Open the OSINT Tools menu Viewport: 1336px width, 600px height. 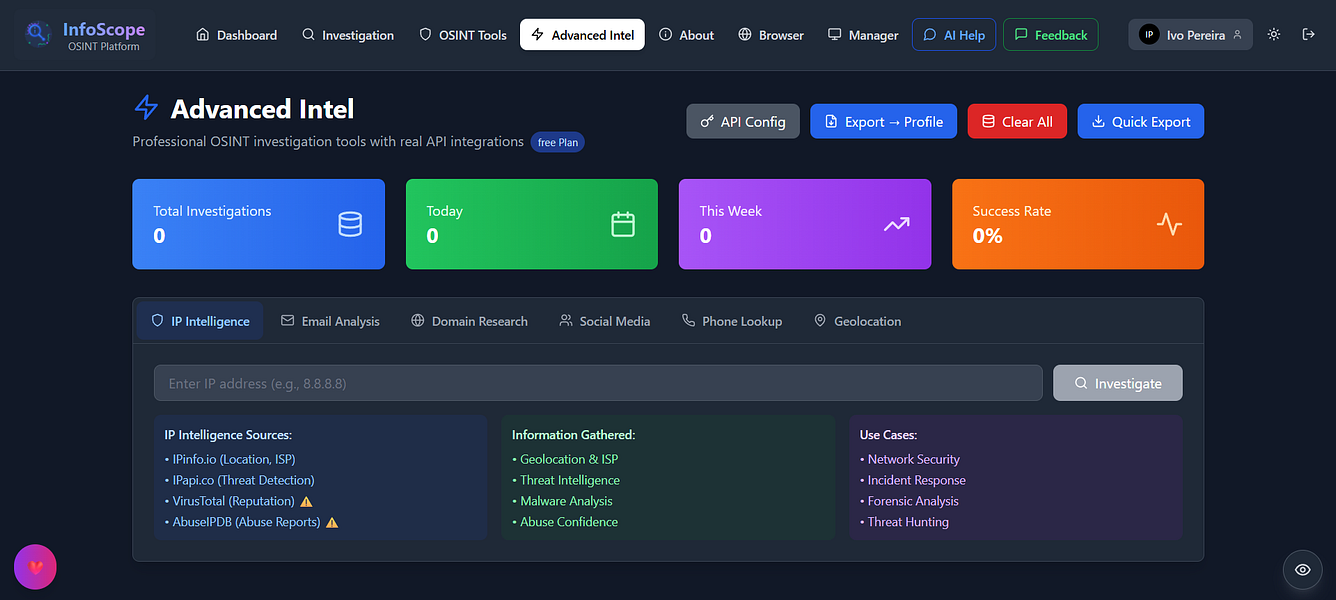(x=462, y=34)
